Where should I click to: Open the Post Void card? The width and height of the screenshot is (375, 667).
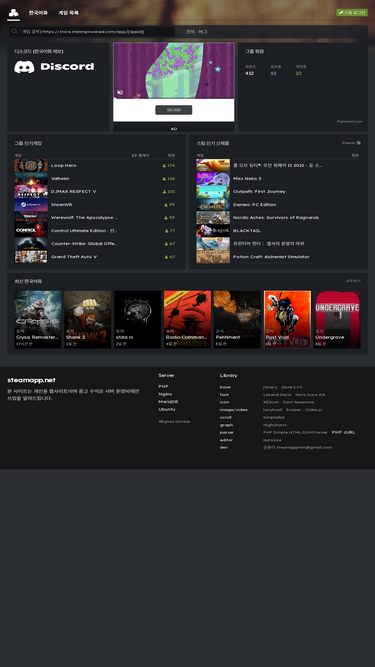pyautogui.click(x=287, y=319)
